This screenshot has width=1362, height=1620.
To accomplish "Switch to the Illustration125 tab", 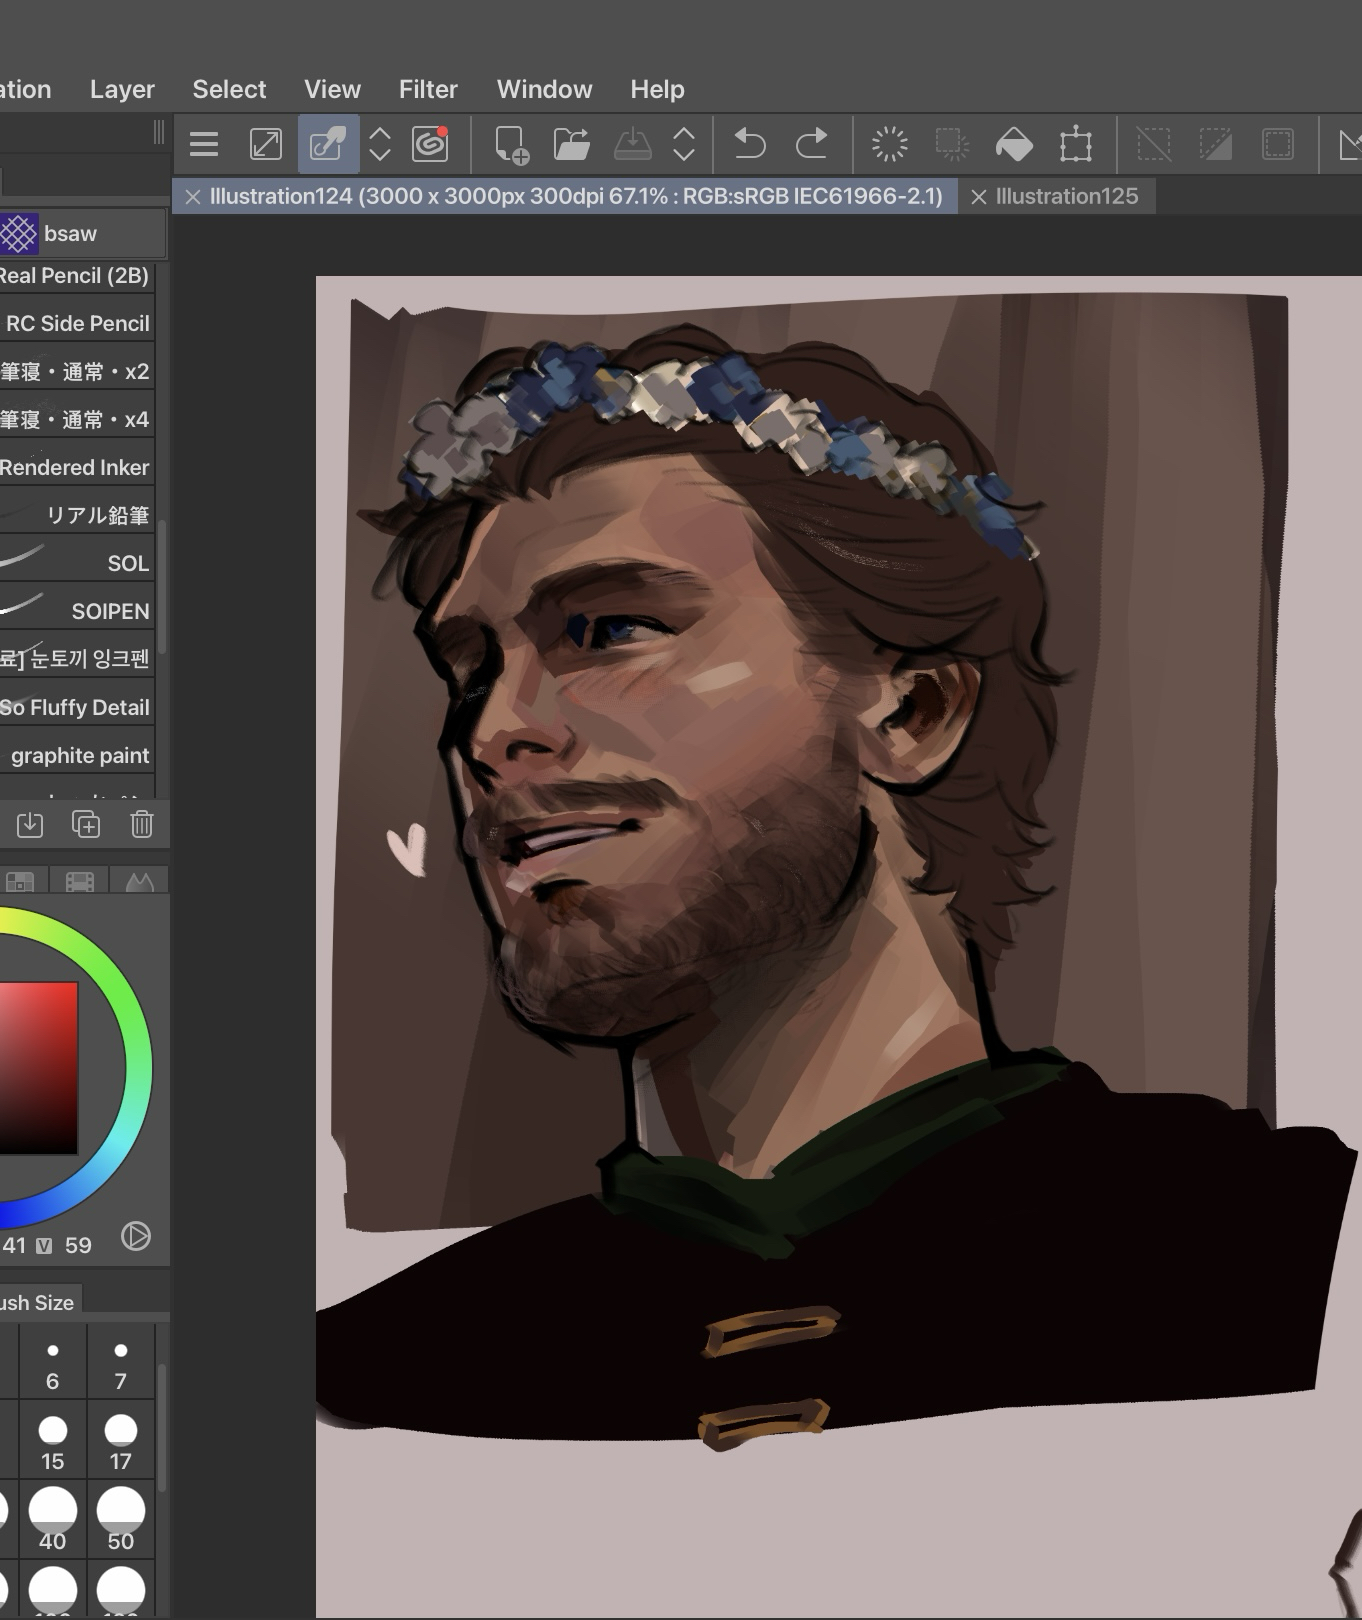I will [x=1066, y=197].
